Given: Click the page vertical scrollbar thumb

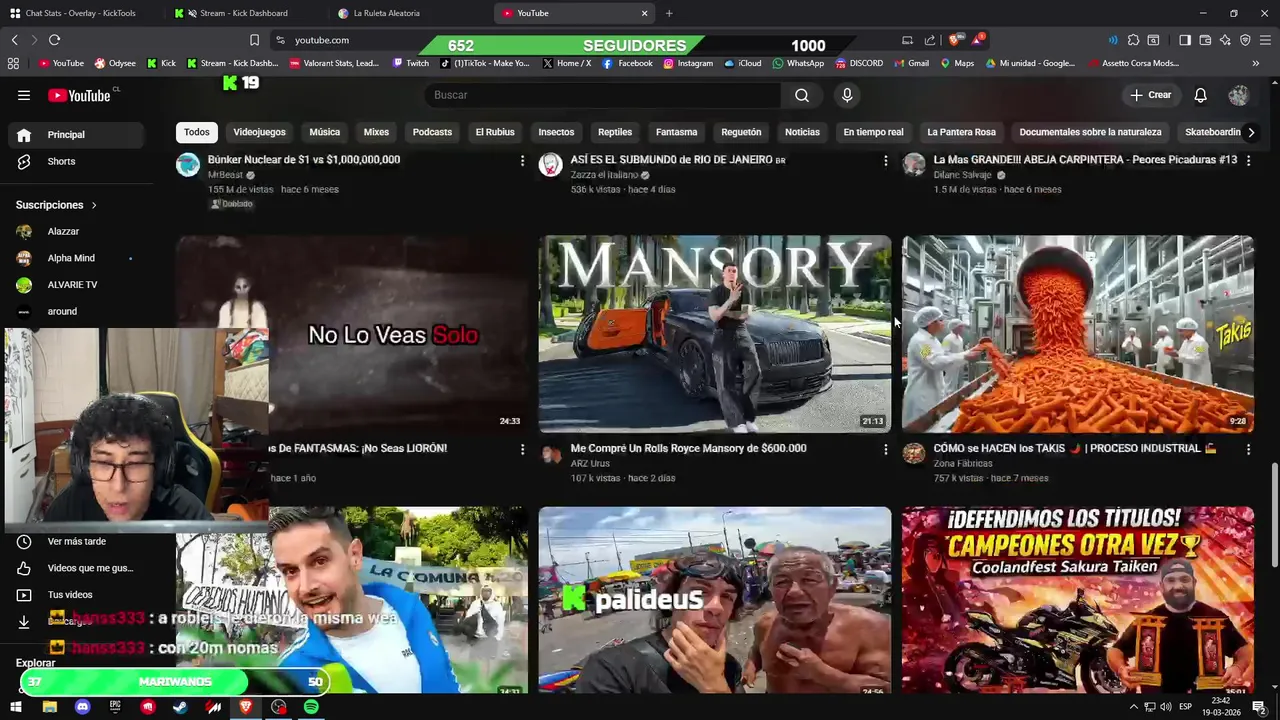Looking at the screenshot, I should tap(1273, 515).
